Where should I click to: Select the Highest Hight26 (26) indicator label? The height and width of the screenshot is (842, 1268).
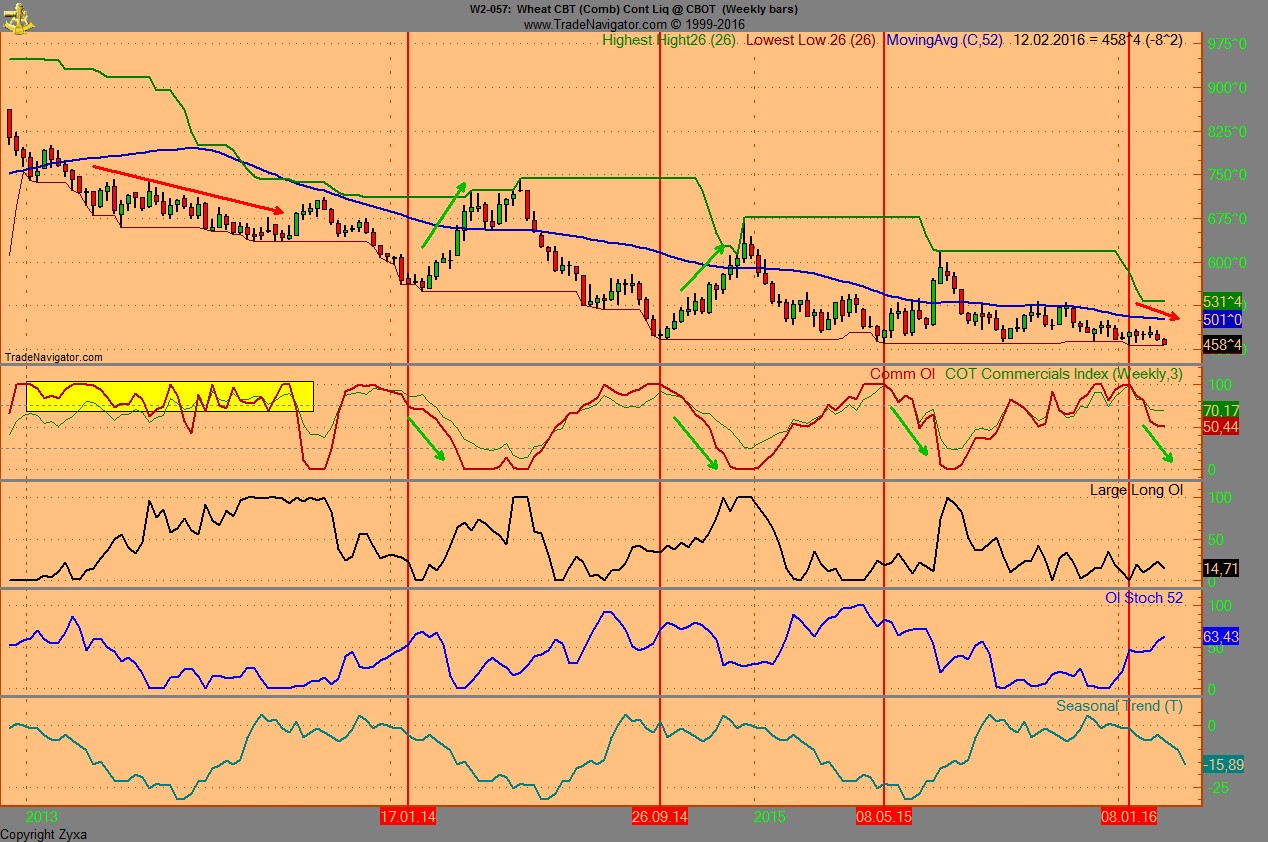[668, 42]
